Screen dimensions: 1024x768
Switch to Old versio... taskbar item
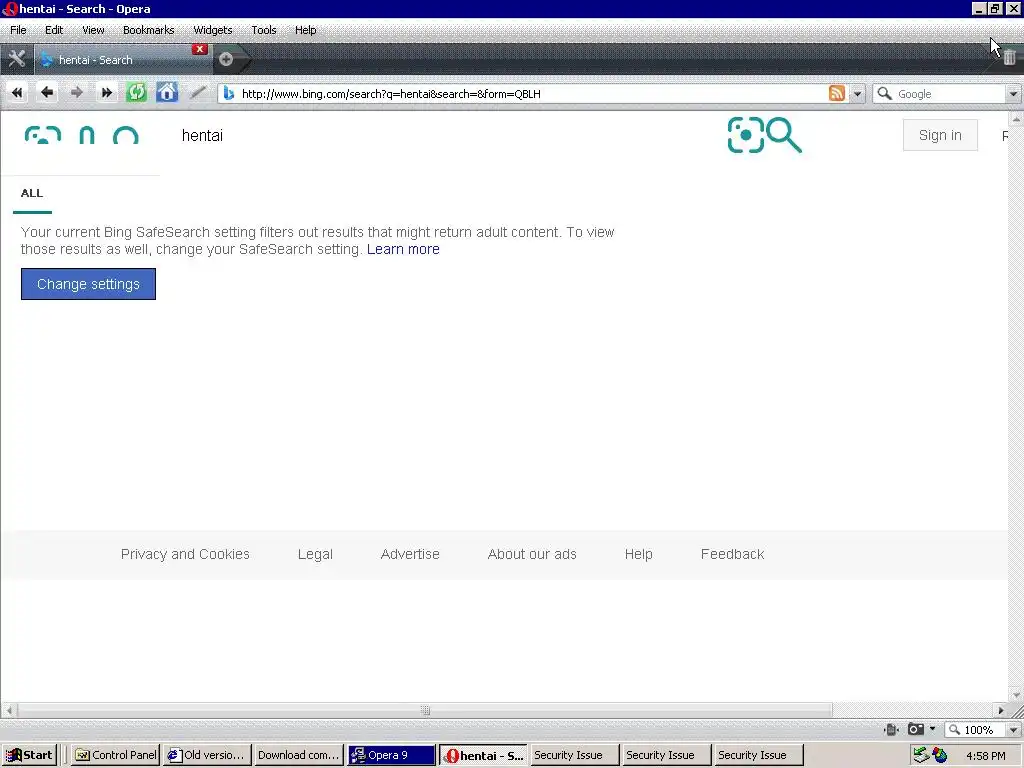[207, 755]
